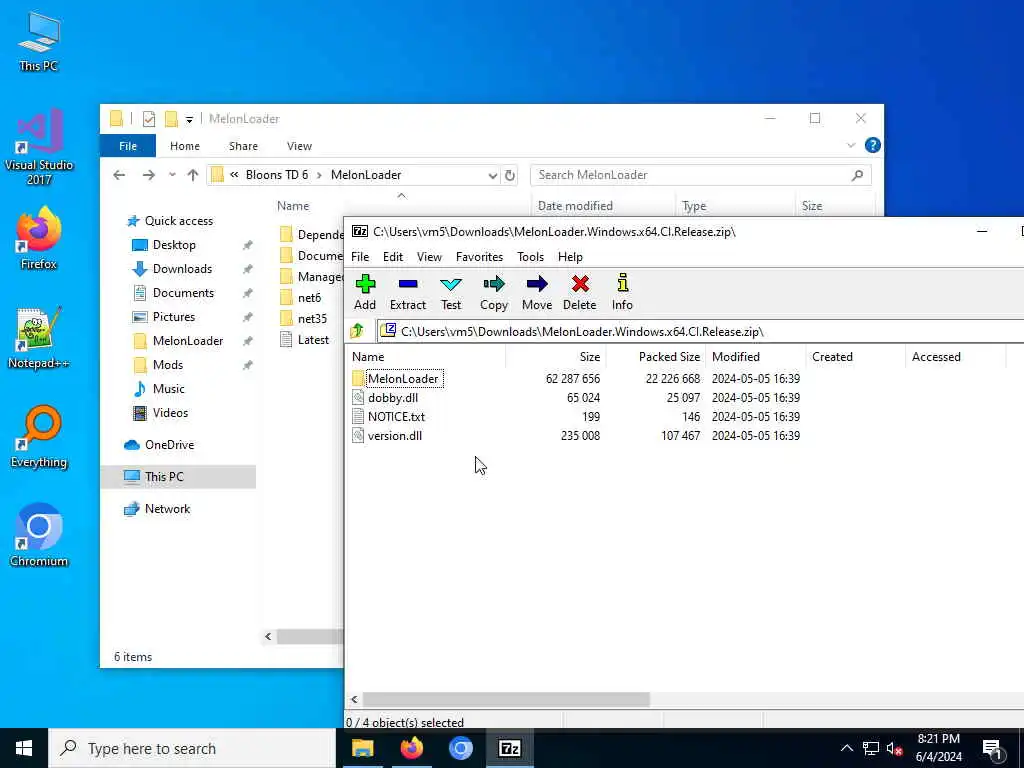Open recent locations dropdown in Explorer
The image size is (1024, 768).
tap(172, 175)
